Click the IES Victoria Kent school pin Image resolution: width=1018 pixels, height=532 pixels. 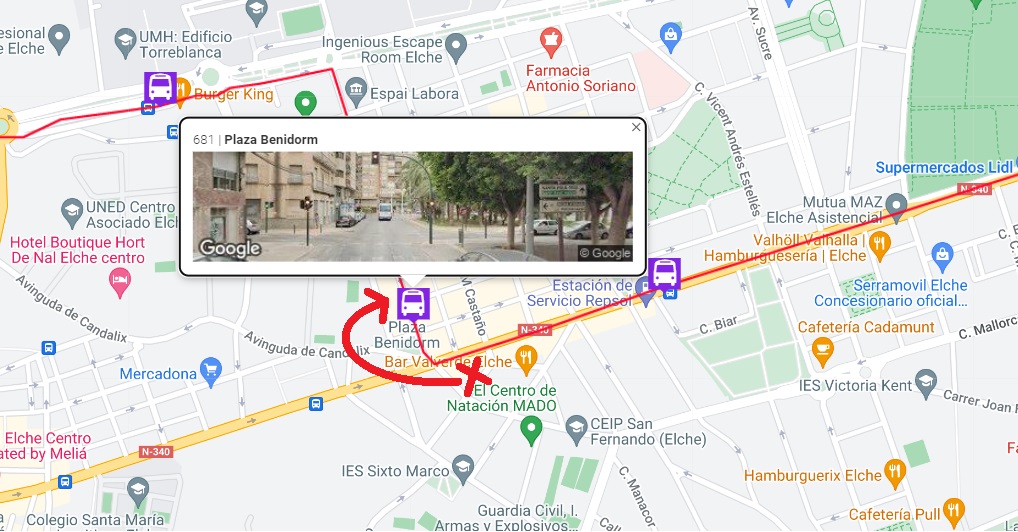(926, 383)
